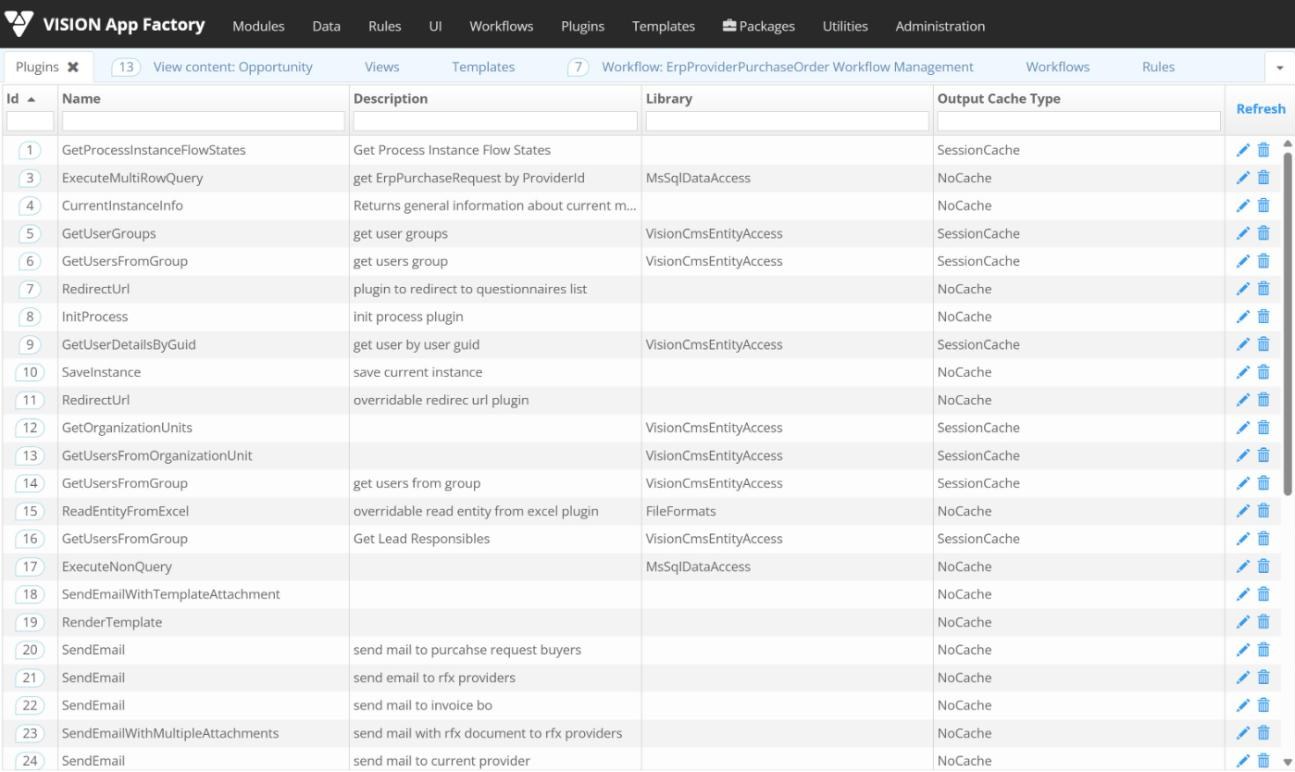Image resolution: width=1295 pixels, height=772 pixels.
Task: Delete the RenderTemplate plugin row
Action: (x=1263, y=622)
